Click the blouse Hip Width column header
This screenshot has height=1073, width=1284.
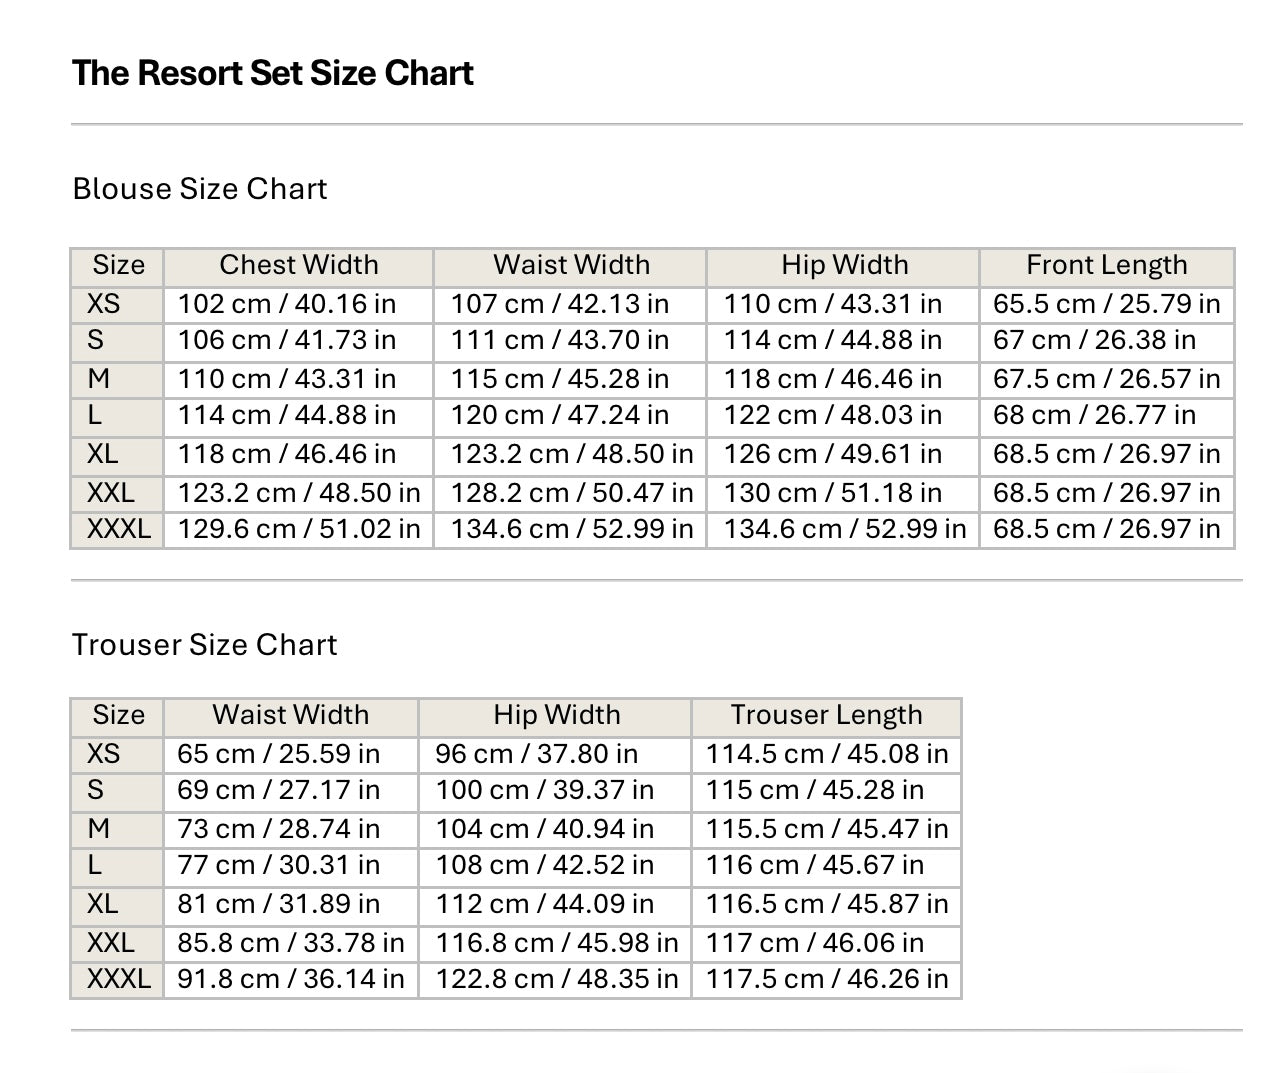click(845, 265)
